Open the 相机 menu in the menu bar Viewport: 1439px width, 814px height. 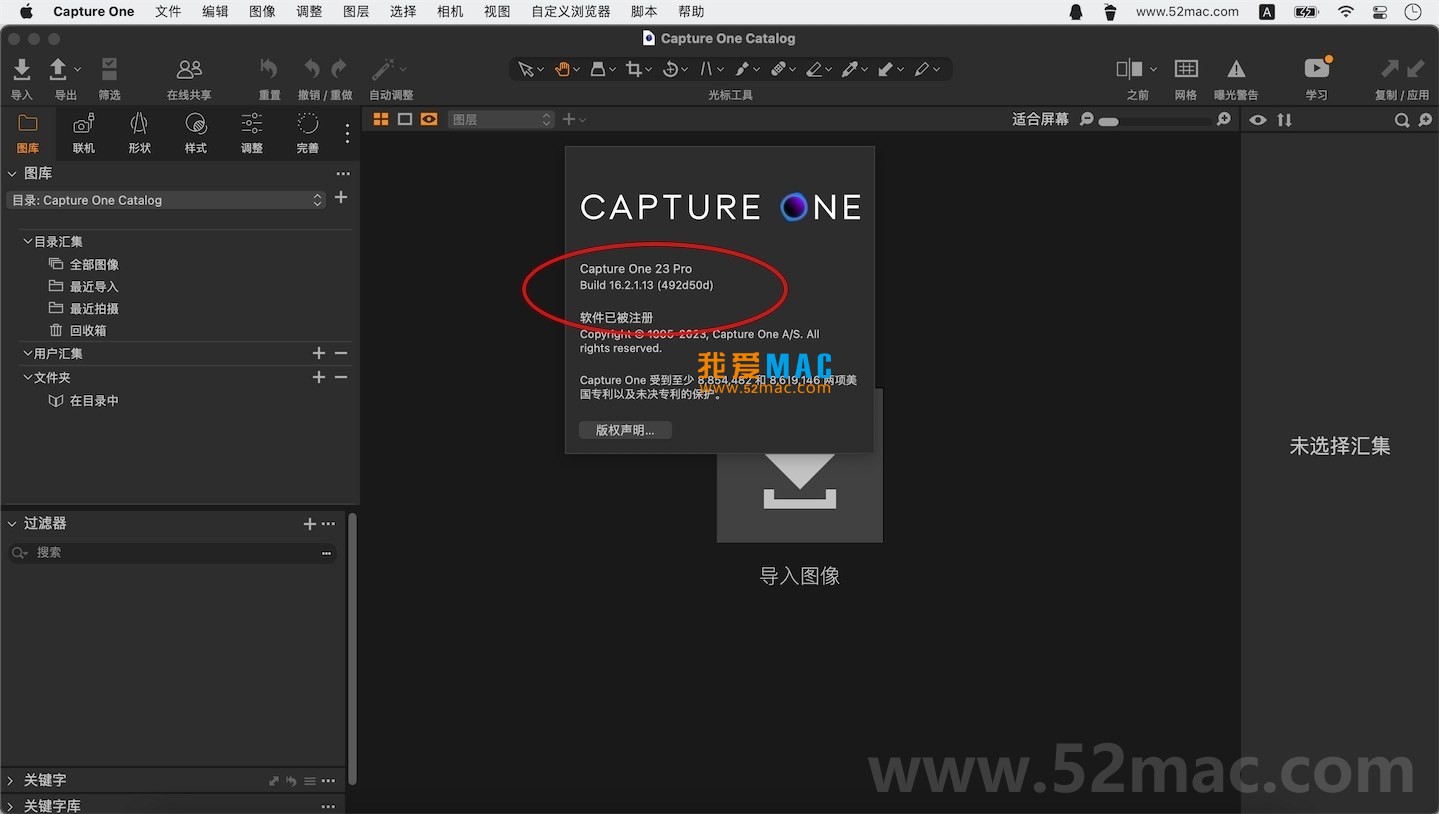tap(449, 11)
